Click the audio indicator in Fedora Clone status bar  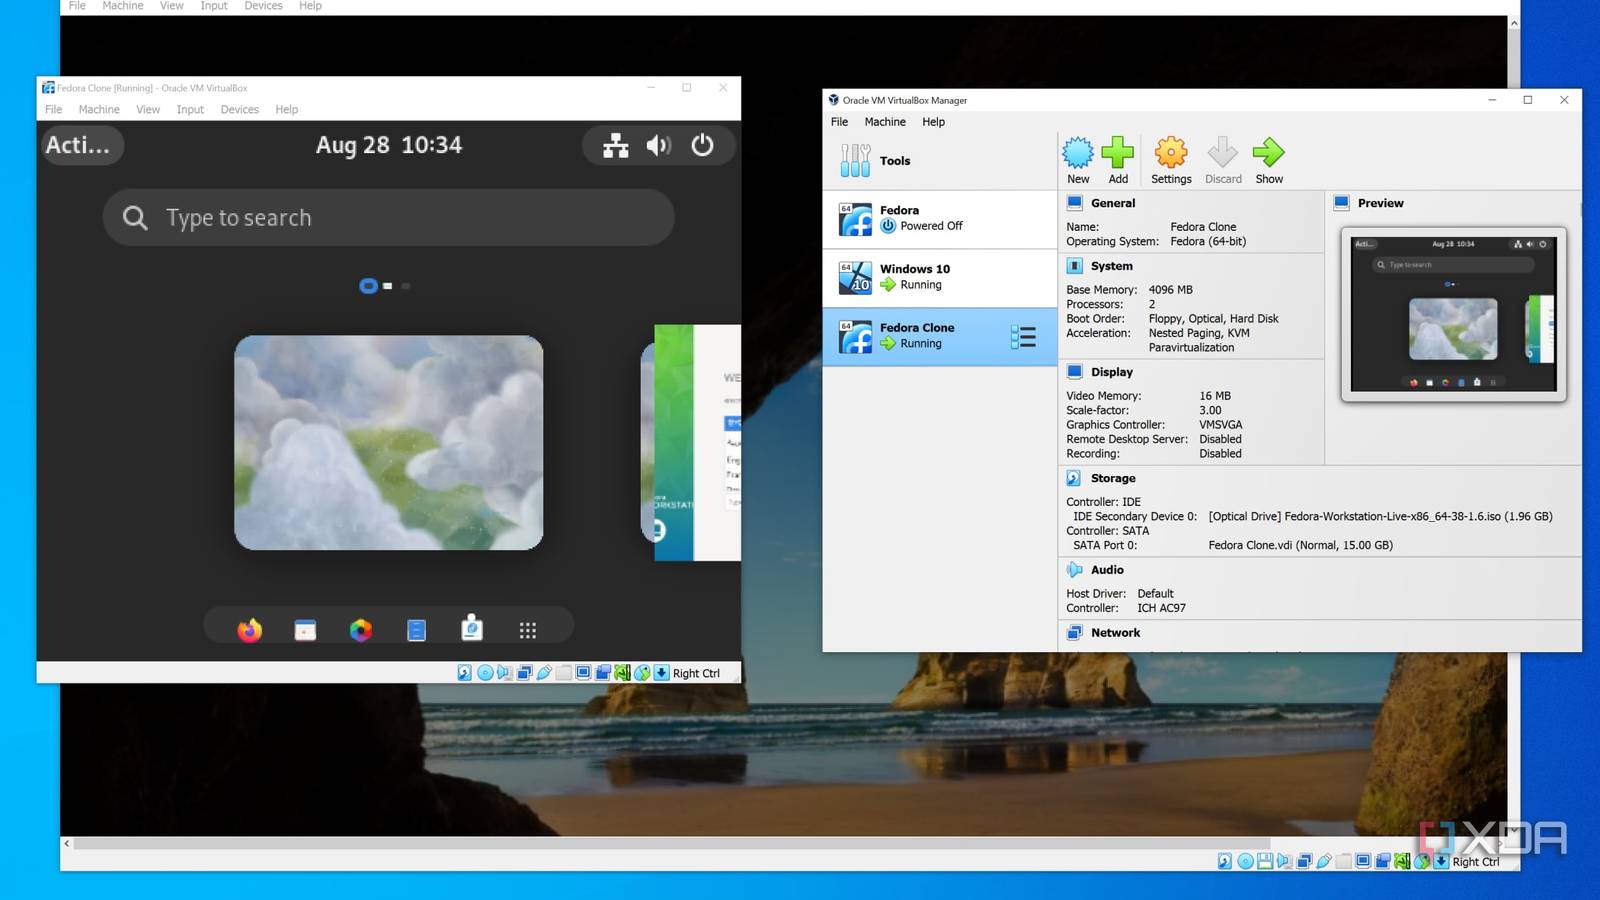505,673
